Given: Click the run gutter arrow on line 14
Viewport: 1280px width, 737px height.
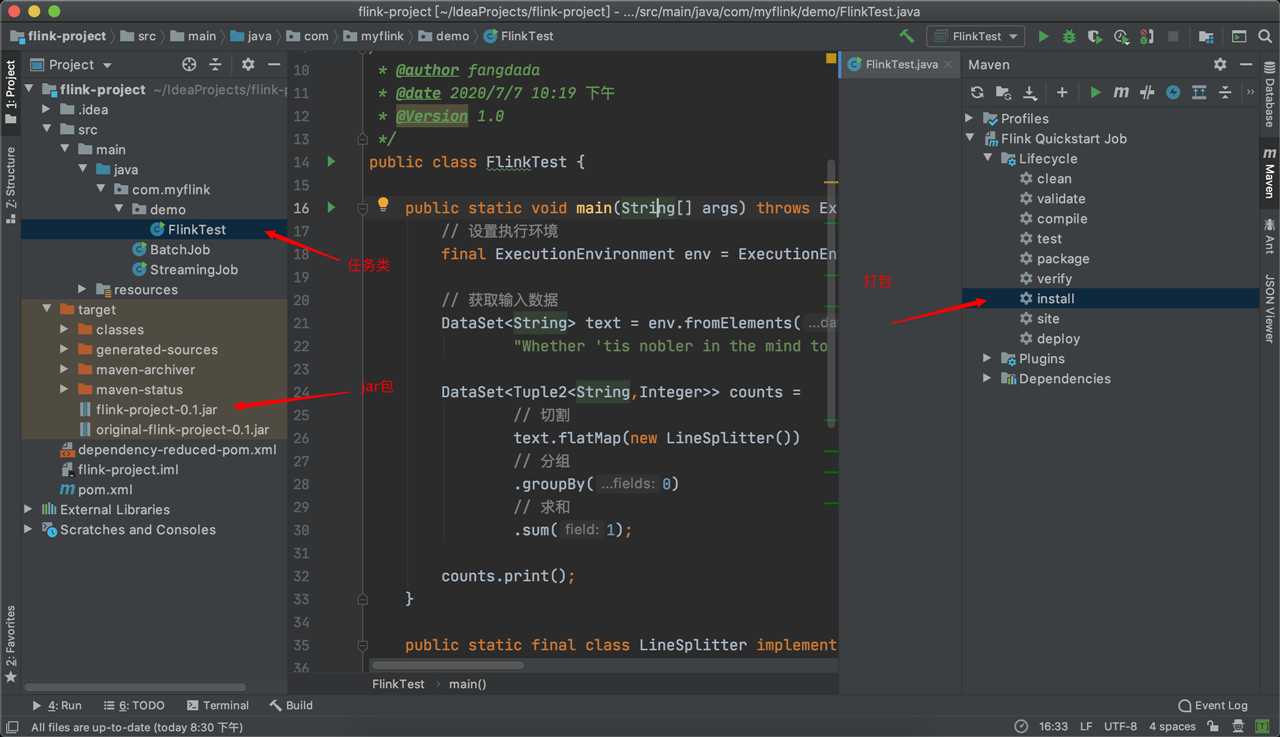Looking at the screenshot, I should pos(331,161).
